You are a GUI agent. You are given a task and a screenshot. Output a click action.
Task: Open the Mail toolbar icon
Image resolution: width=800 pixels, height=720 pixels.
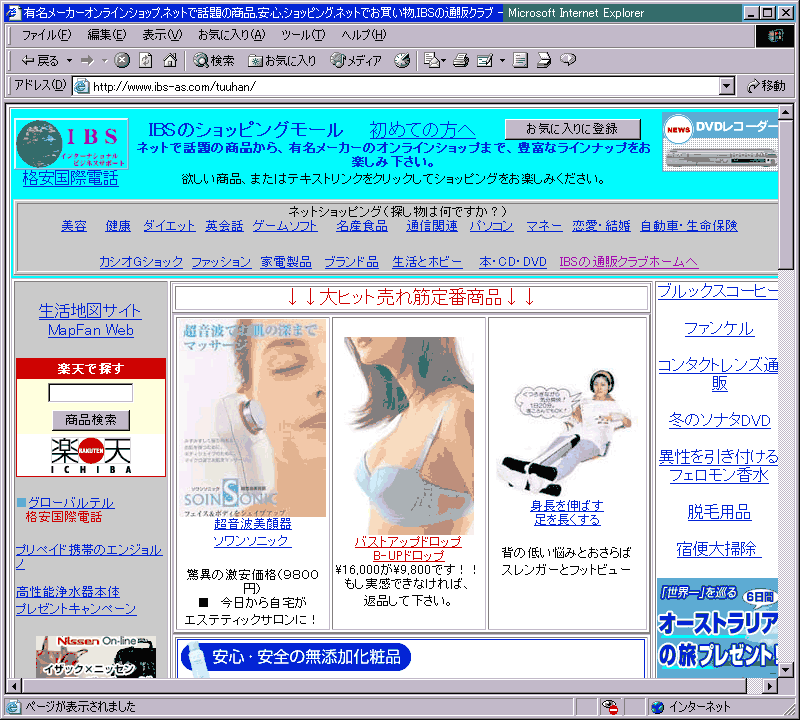pos(432,60)
